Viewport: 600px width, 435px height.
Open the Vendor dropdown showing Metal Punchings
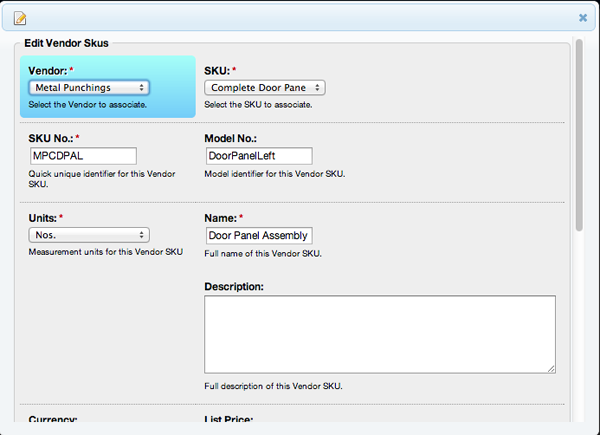pyautogui.click(x=89, y=88)
